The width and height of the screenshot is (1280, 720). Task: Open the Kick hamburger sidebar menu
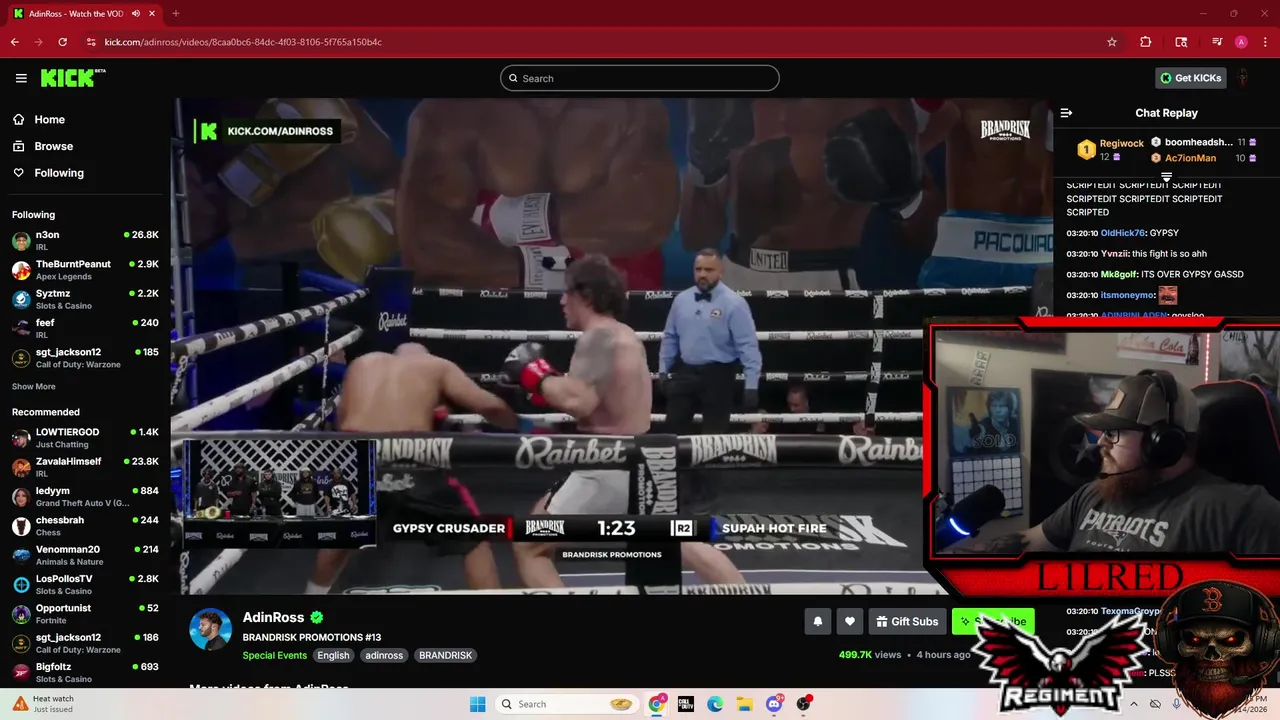(x=21, y=78)
